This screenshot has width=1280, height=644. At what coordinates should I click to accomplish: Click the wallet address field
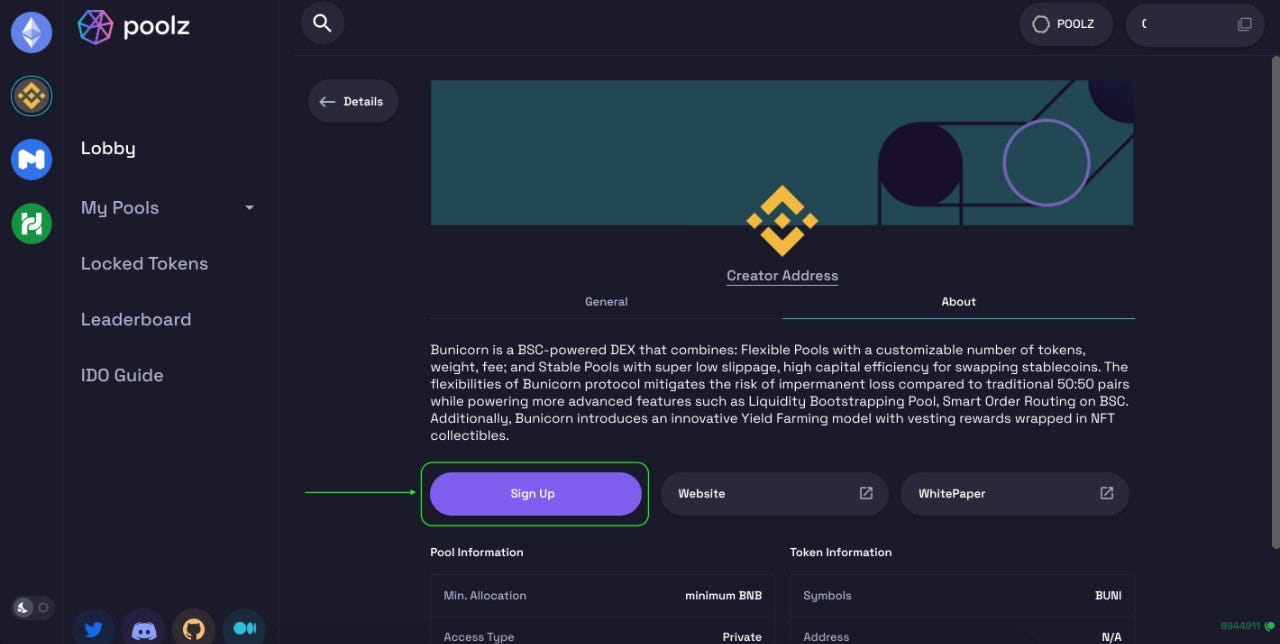click(x=1195, y=24)
